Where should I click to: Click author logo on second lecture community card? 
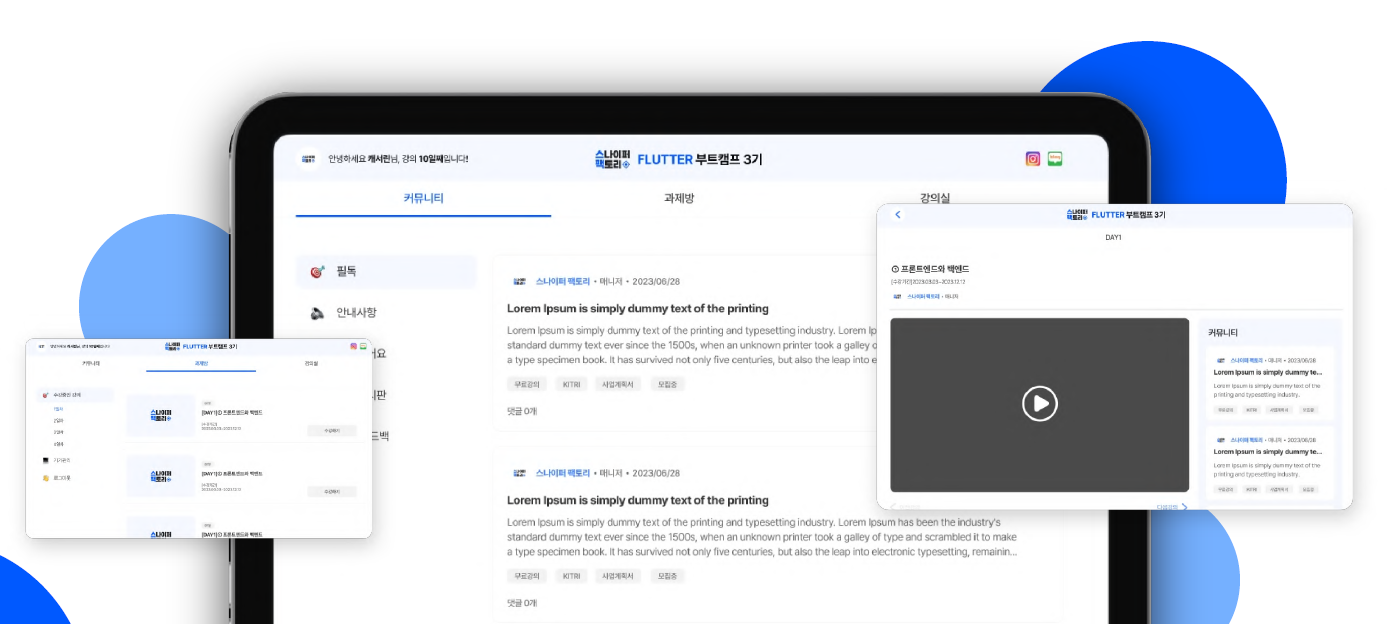click(x=1221, y=441)
